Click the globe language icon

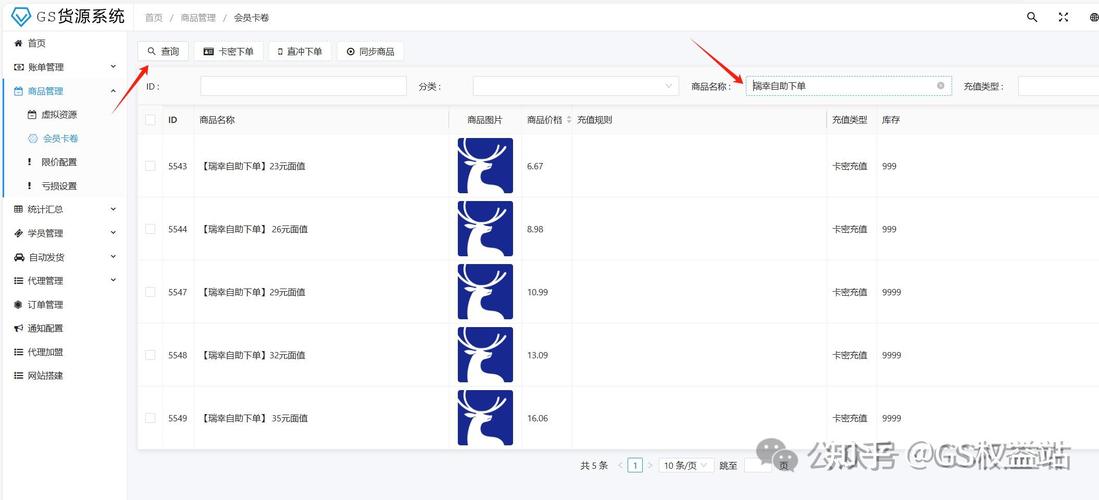pos(1093,17)
